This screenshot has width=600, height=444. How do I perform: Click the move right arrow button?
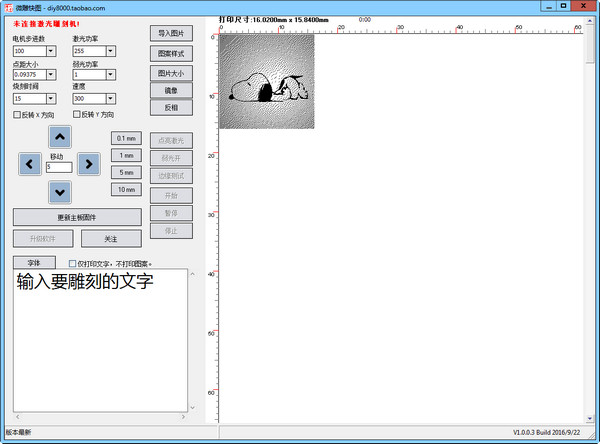[x=89, y=164]
